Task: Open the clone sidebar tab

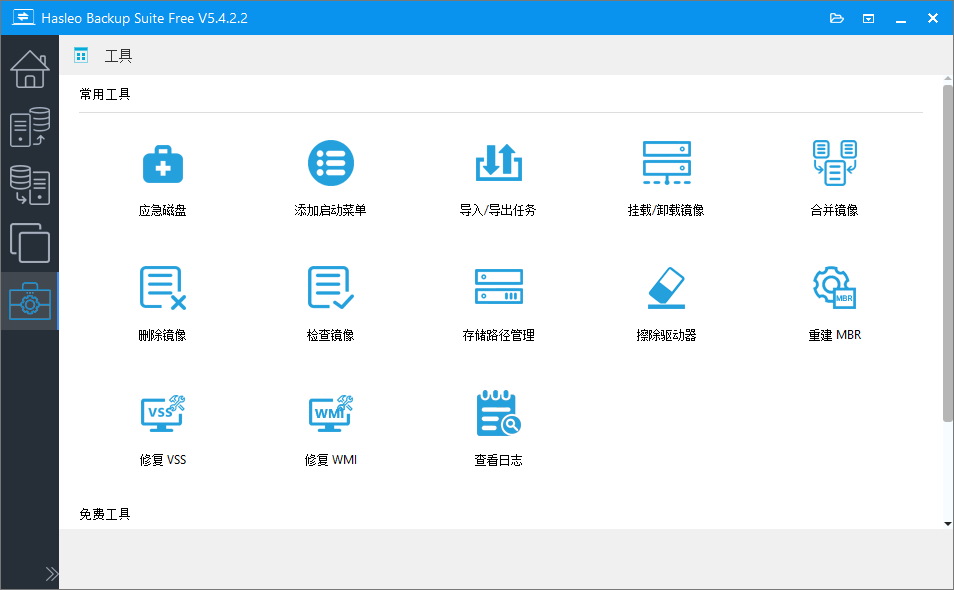Action: click(29, 243)
